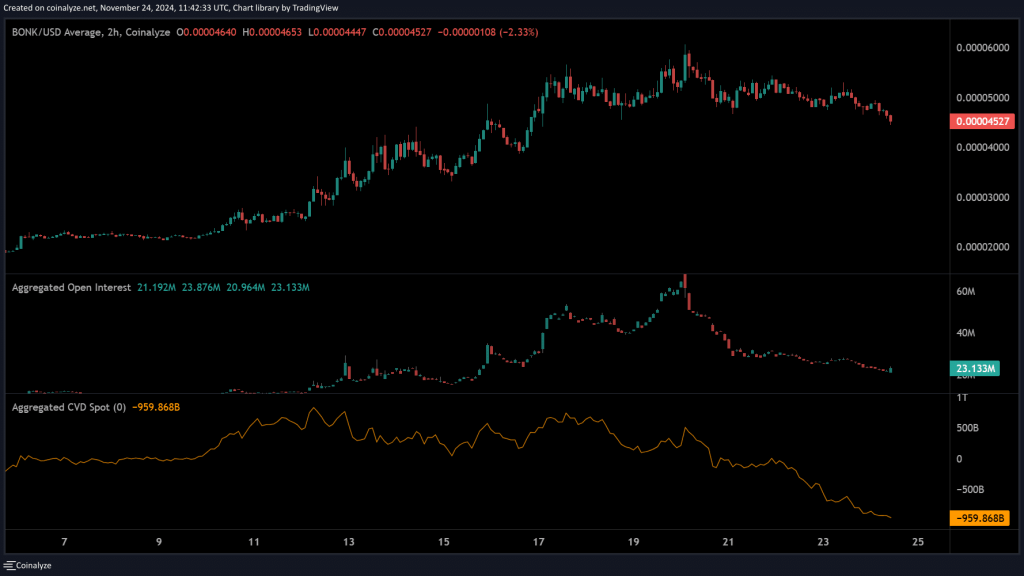
Task: Click the 0 CVD axis label
Action: pyautogui.click(x=959, y=459)
